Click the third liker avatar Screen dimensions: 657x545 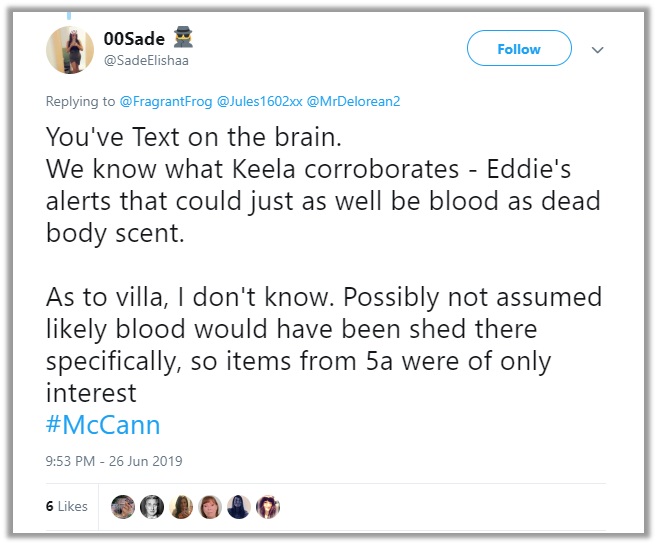[181, 507]
